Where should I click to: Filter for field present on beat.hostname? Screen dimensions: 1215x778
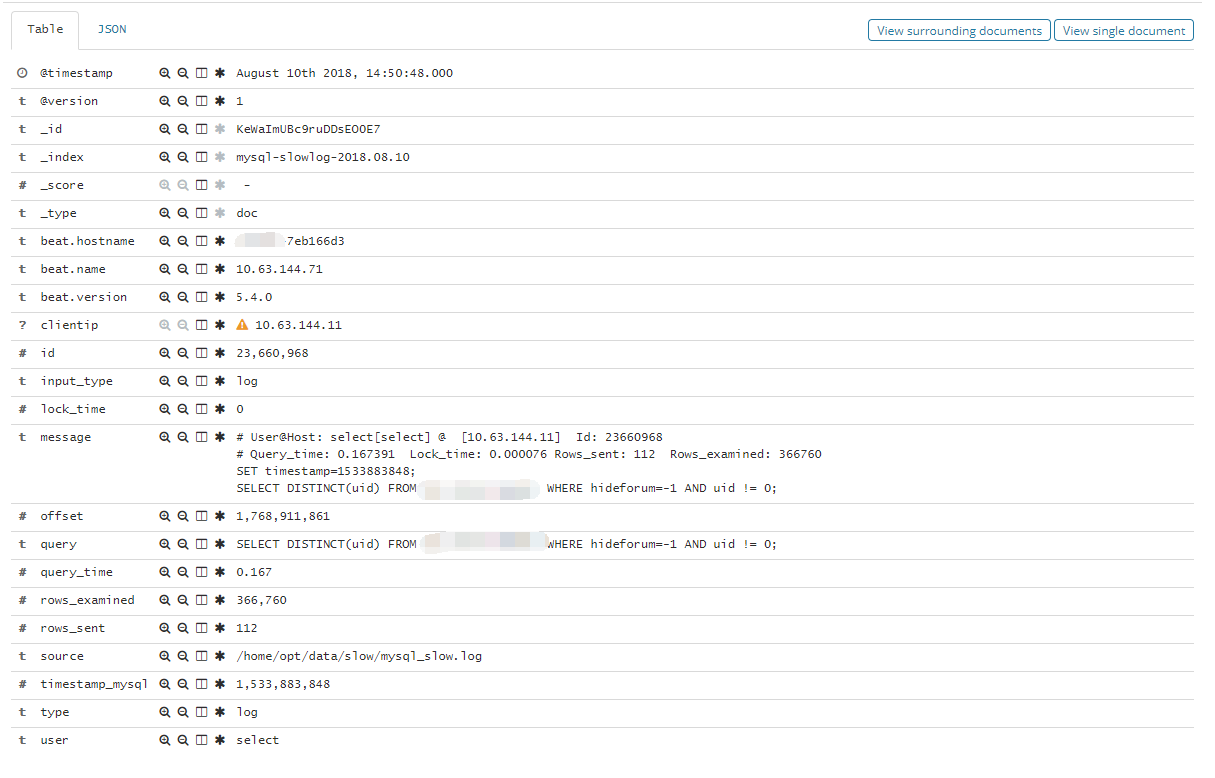[x=220, y=241]
